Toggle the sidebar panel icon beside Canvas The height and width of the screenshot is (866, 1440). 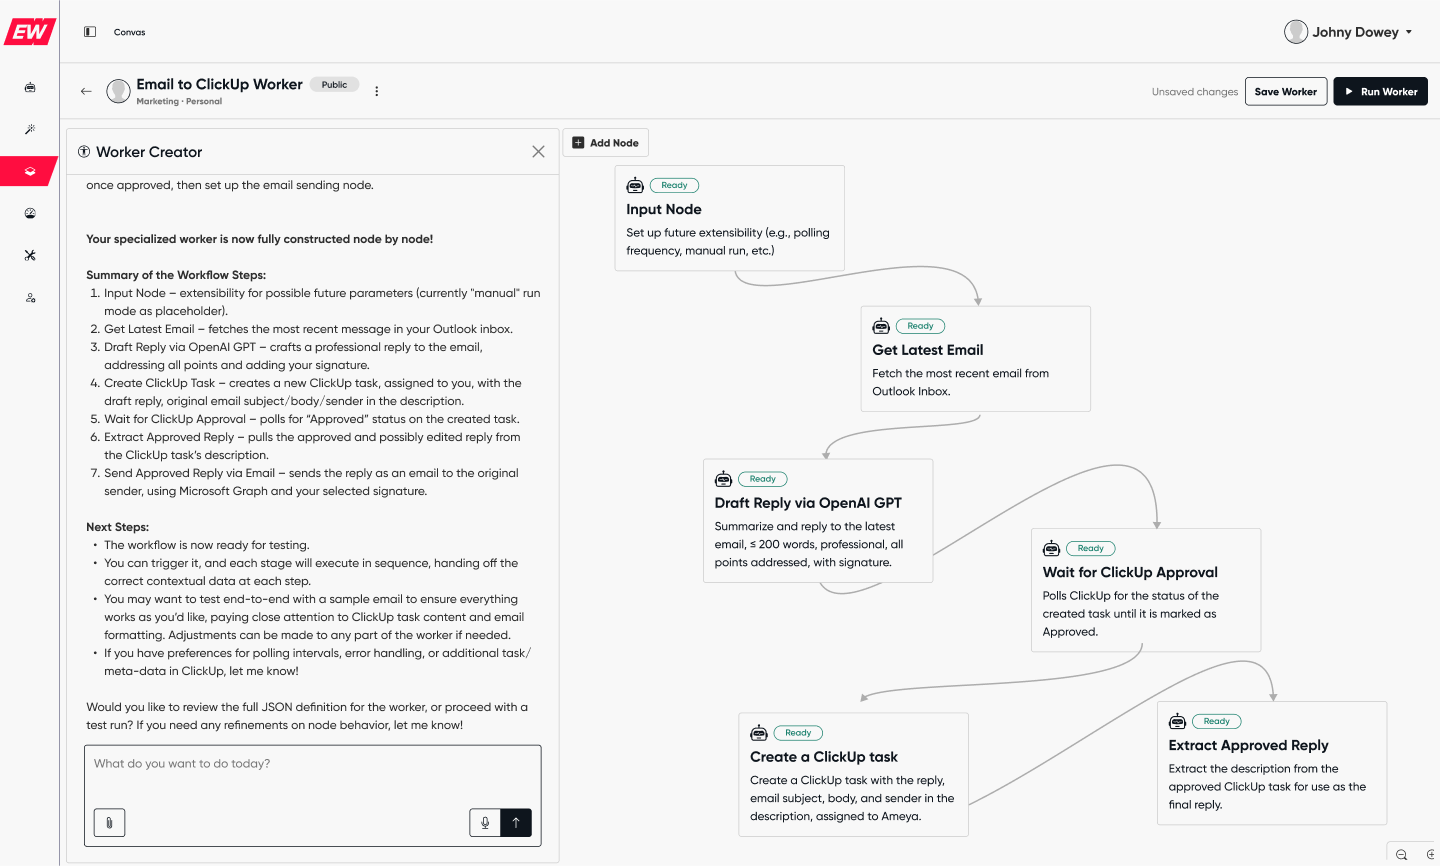click(x=90, y=32)
